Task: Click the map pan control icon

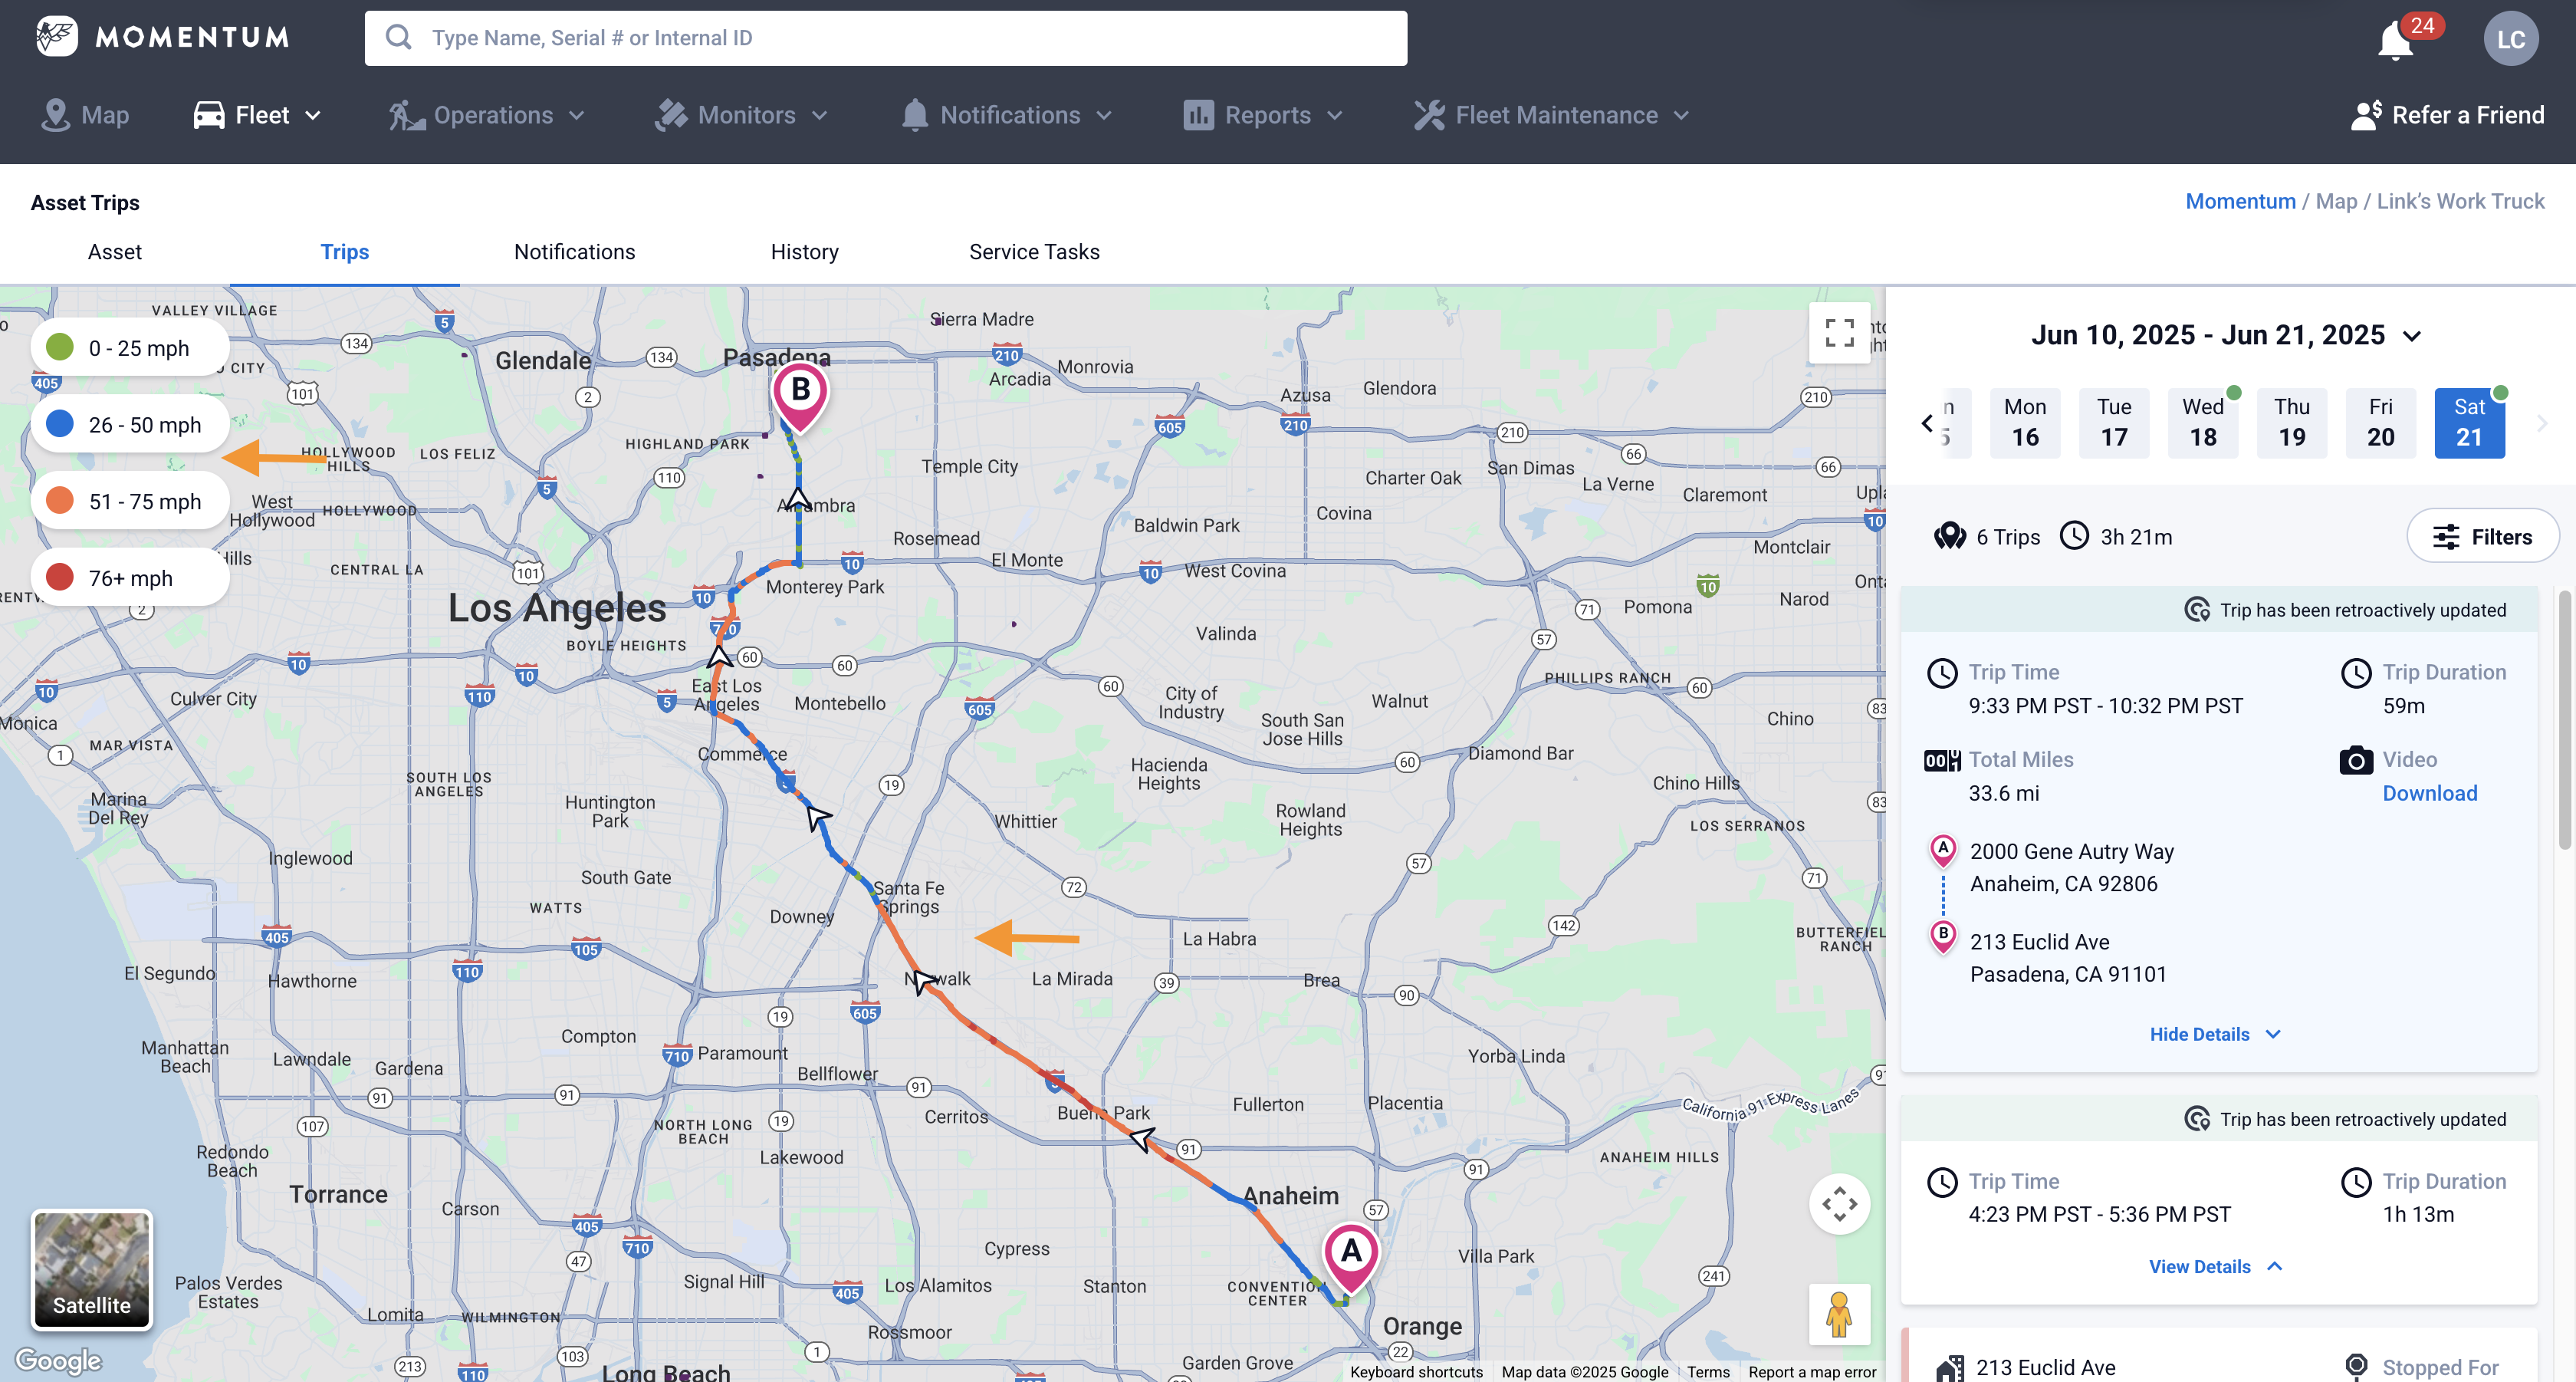Action: coord(1839,1204)
